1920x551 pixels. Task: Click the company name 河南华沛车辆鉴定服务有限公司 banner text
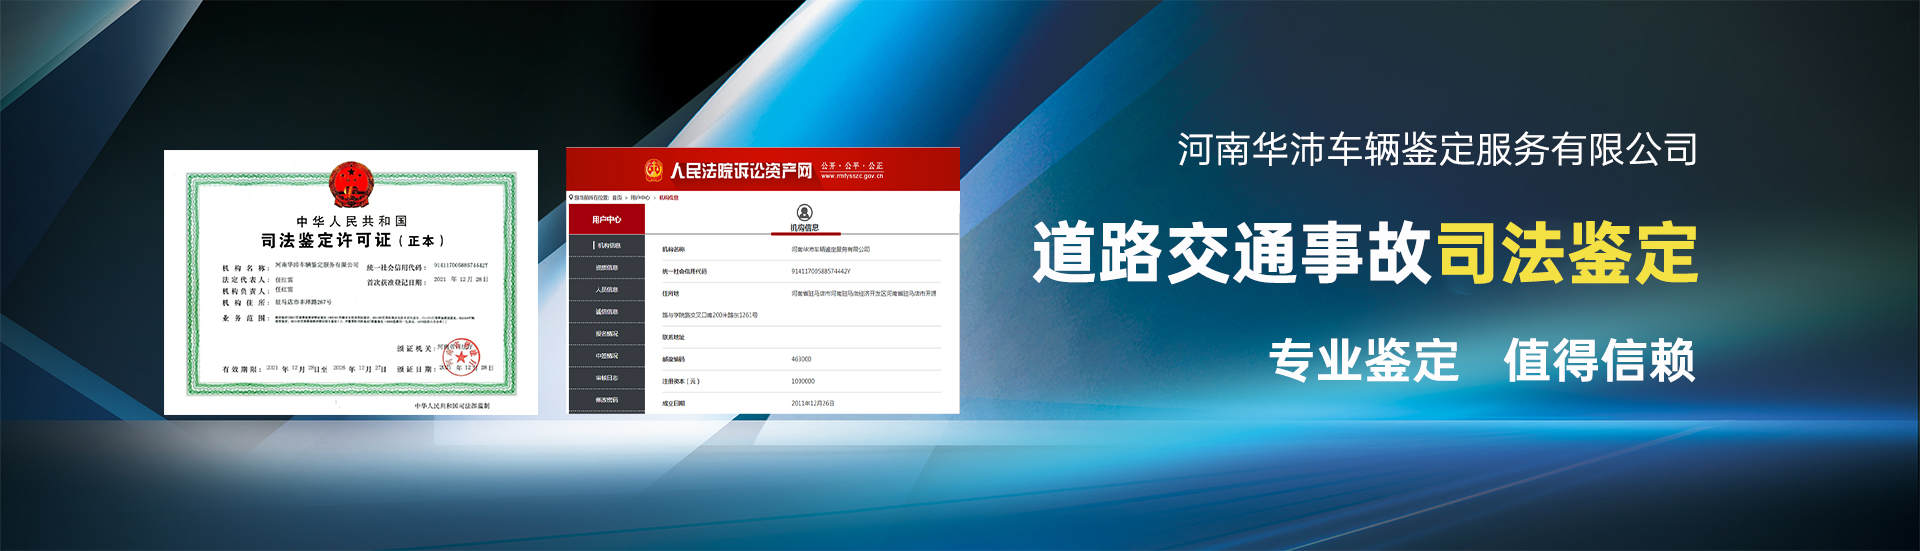1437,150
